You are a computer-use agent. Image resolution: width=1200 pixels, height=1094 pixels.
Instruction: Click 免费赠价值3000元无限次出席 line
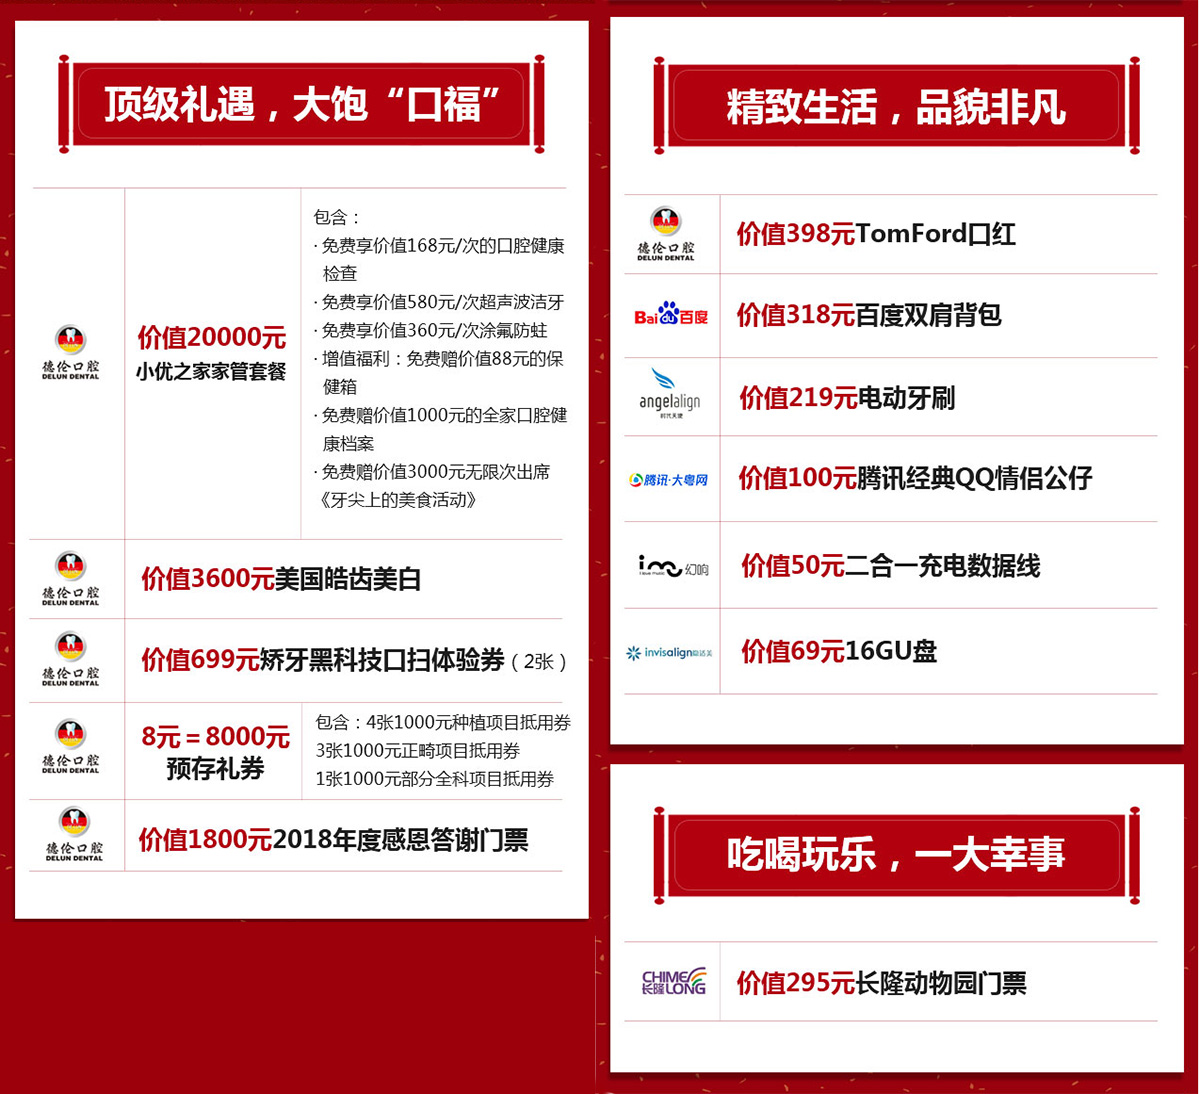coord(432,472)
